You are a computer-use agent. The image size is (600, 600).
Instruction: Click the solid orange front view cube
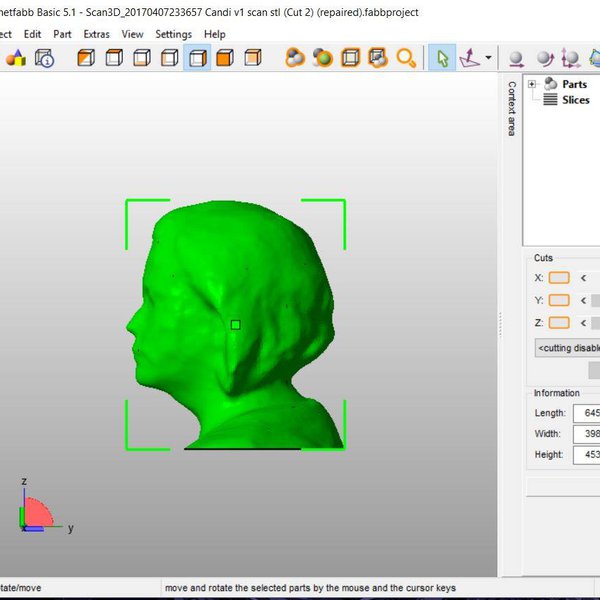(x=225, y=58)
